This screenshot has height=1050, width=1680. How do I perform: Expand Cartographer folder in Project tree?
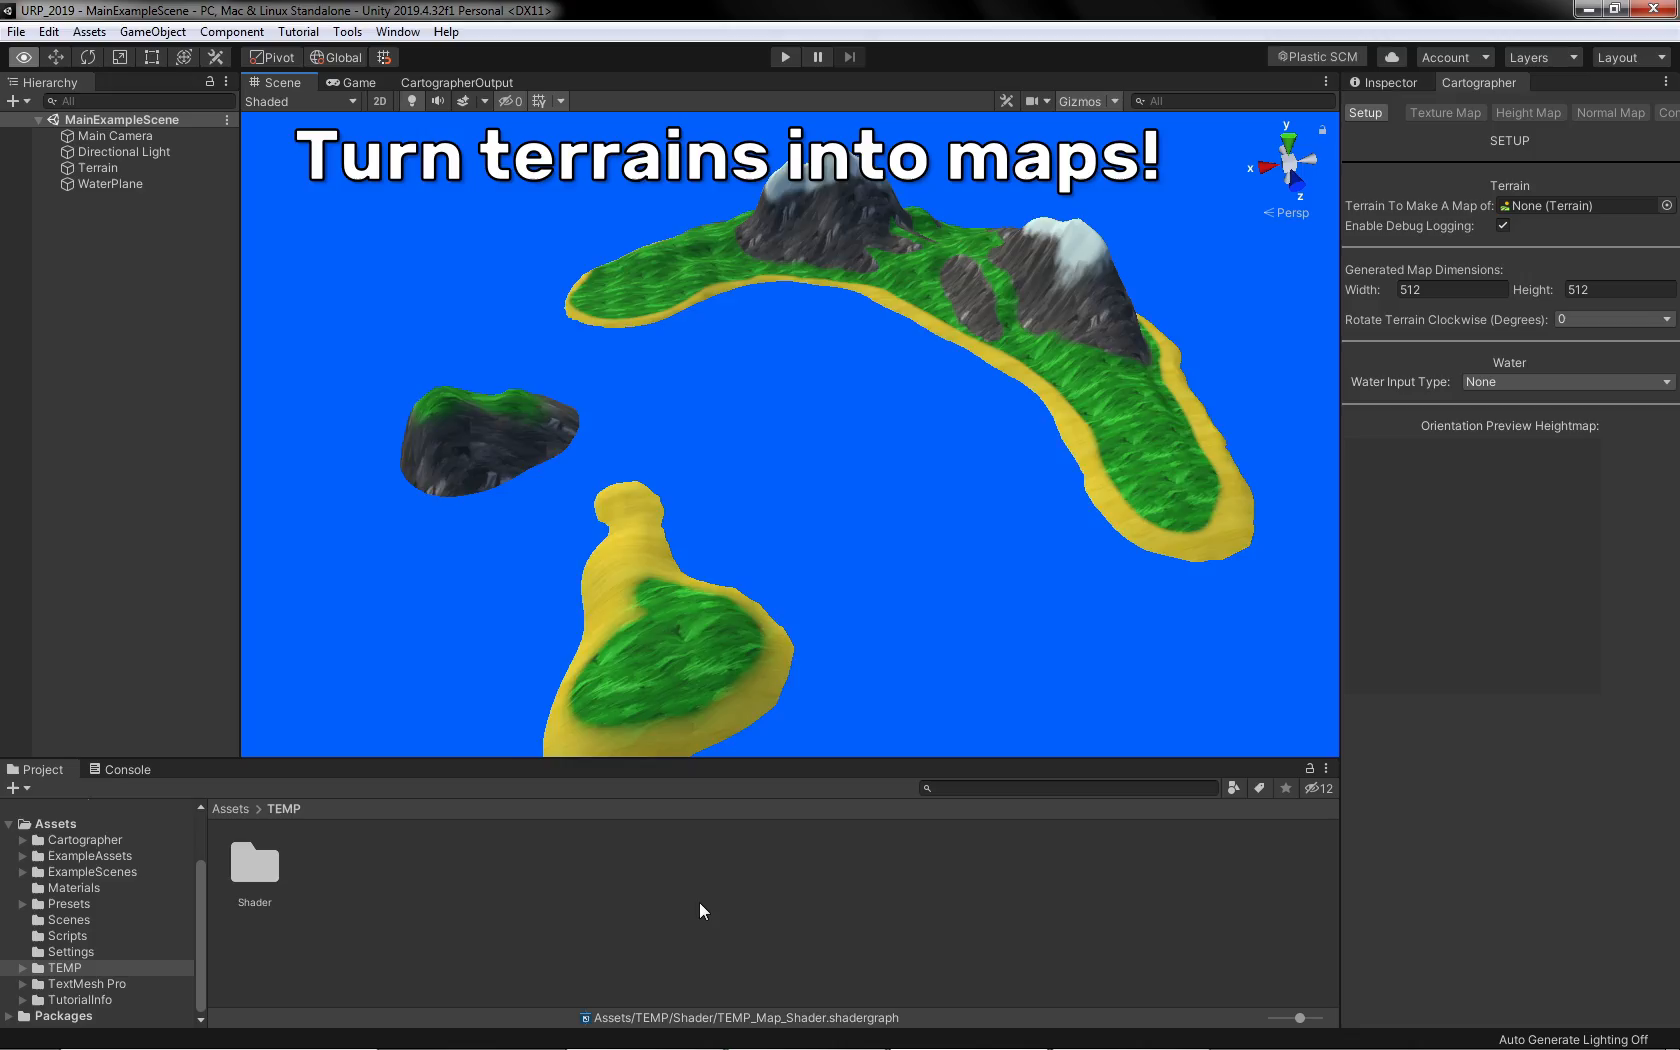23,840
